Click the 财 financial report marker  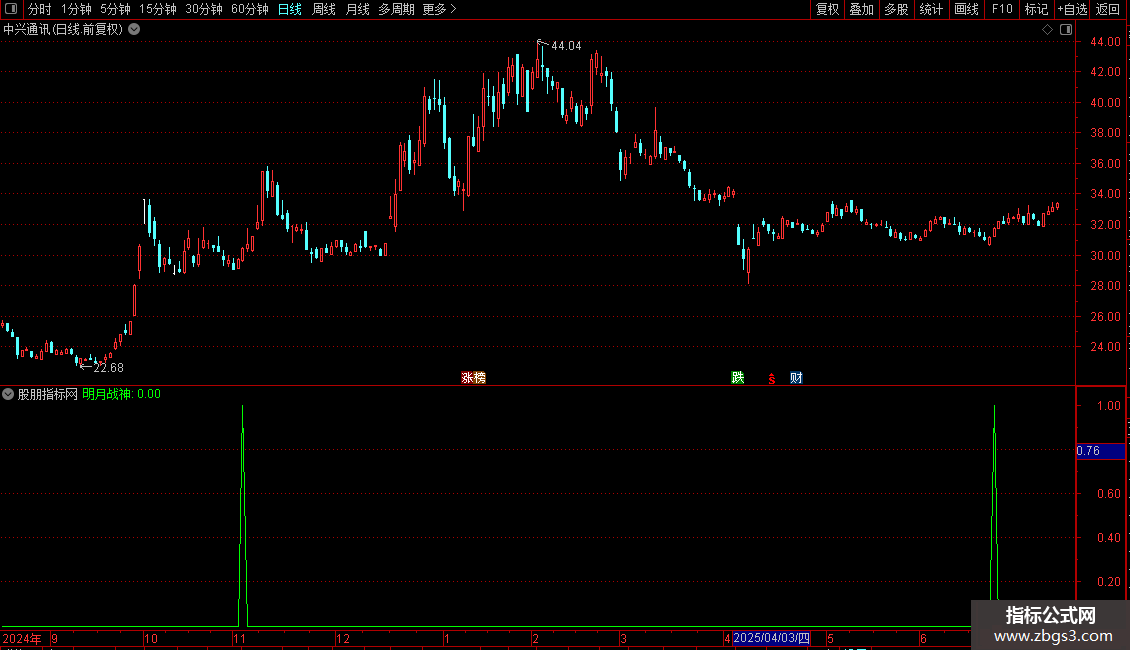point(796,378)
